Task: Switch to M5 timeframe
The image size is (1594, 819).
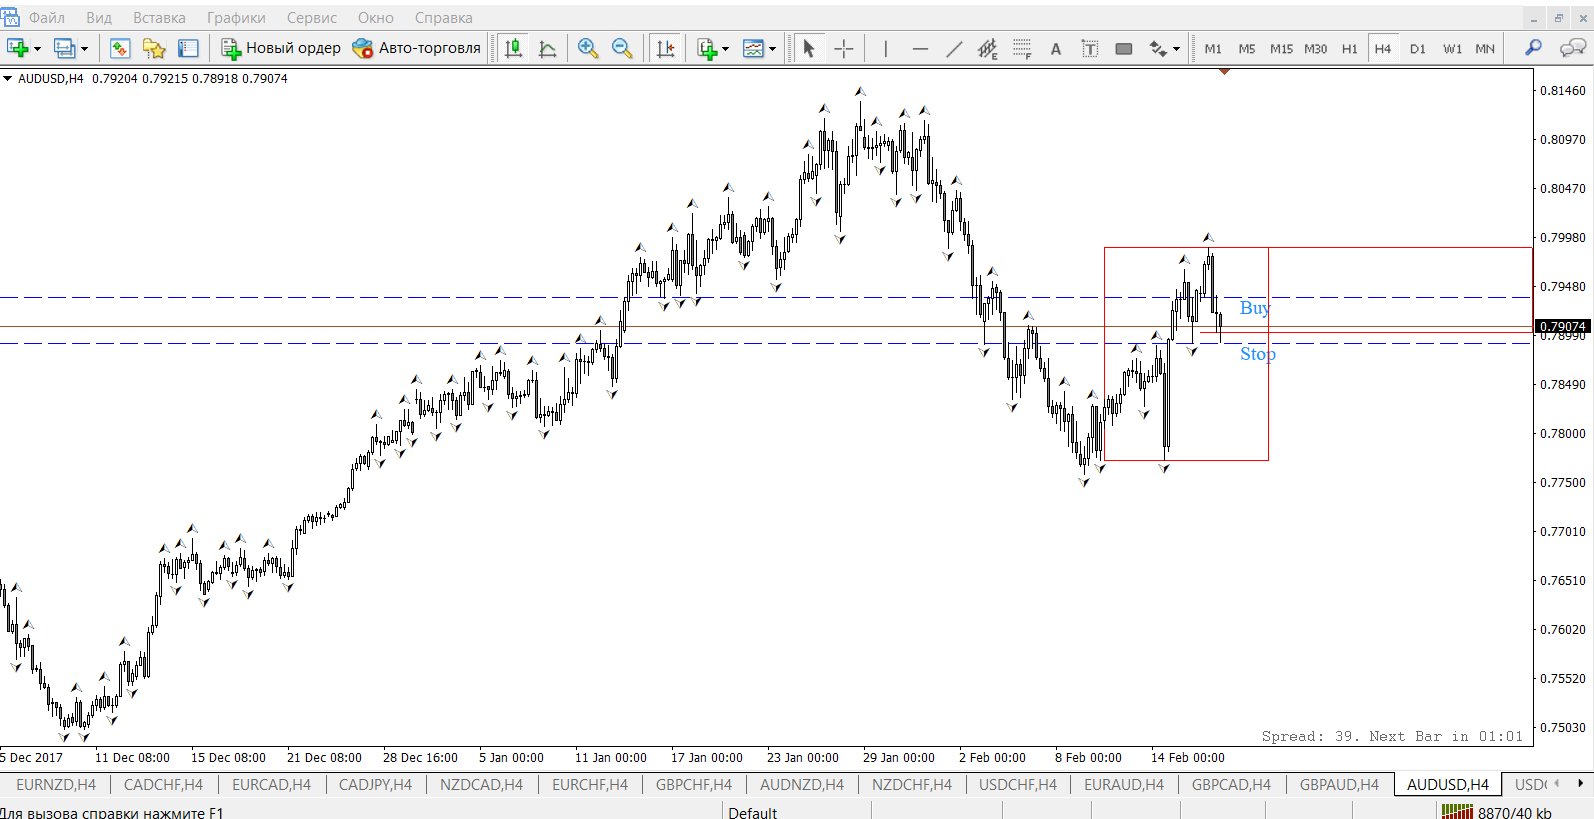Action: pos(1247,48)
